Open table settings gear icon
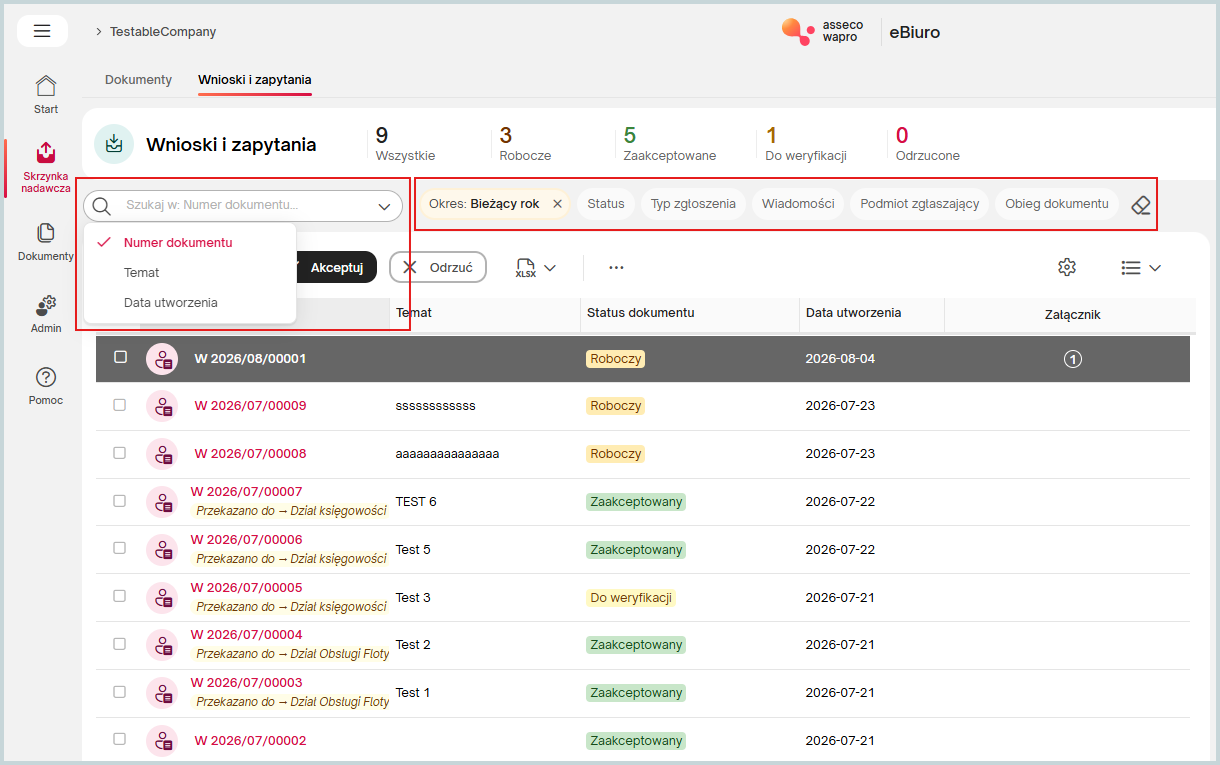This screenshot has width=1220, height=765. 1067,267
